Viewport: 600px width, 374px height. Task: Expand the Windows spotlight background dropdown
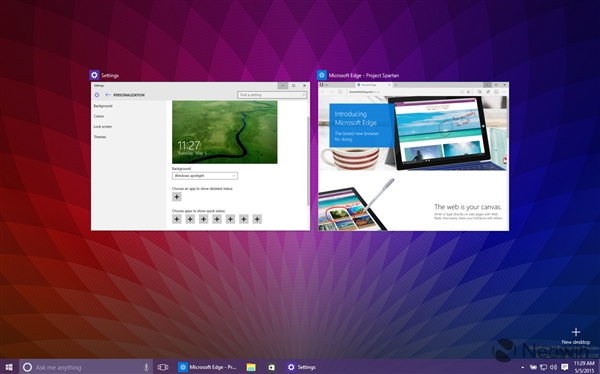coord(205,176)
